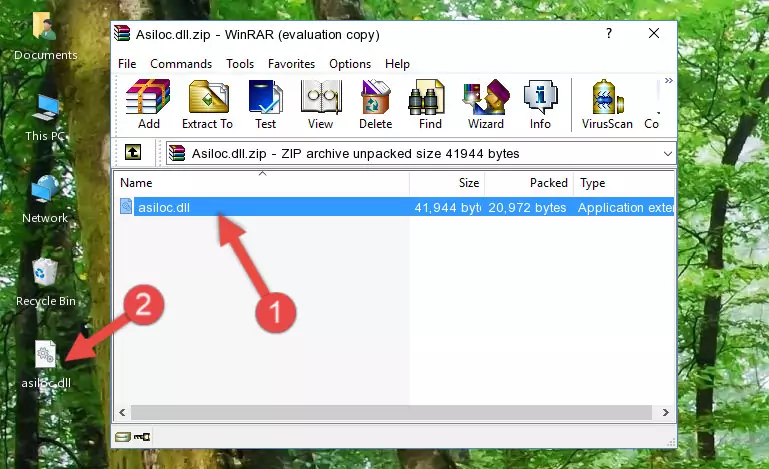This screenshot has height=469, width=769.
Task: Sort by the Type column header
Action: 624,183
